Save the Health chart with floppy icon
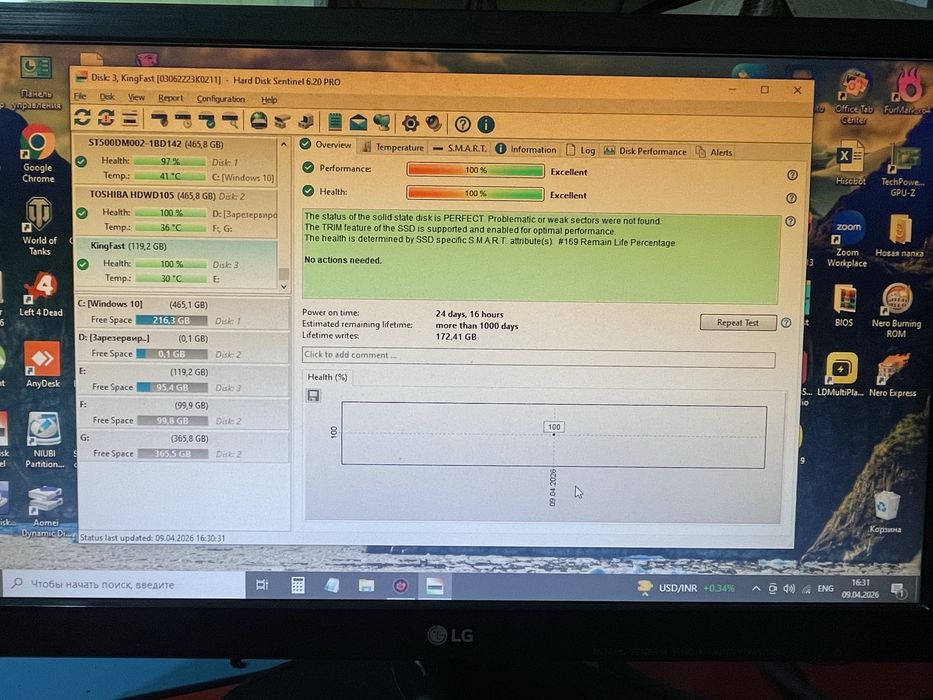Viewport: 933px width, 700px height. coord(313,395)
